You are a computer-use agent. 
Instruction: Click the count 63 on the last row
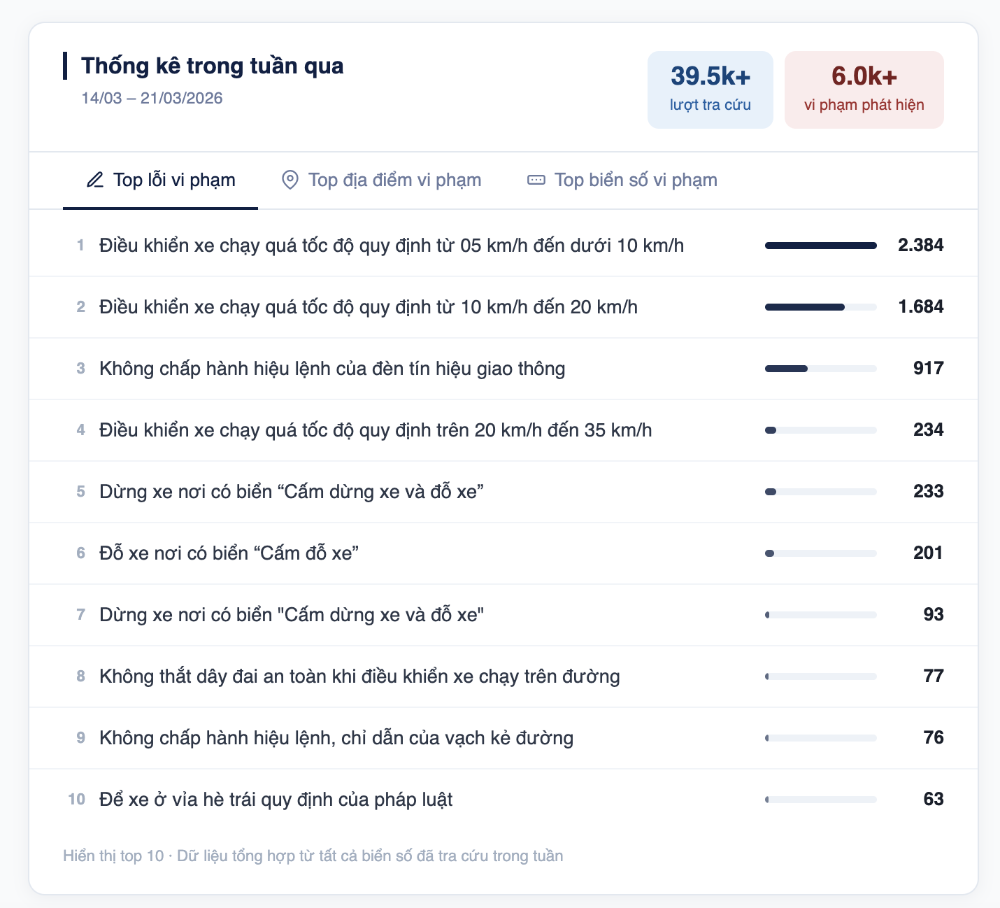point(933,799)
